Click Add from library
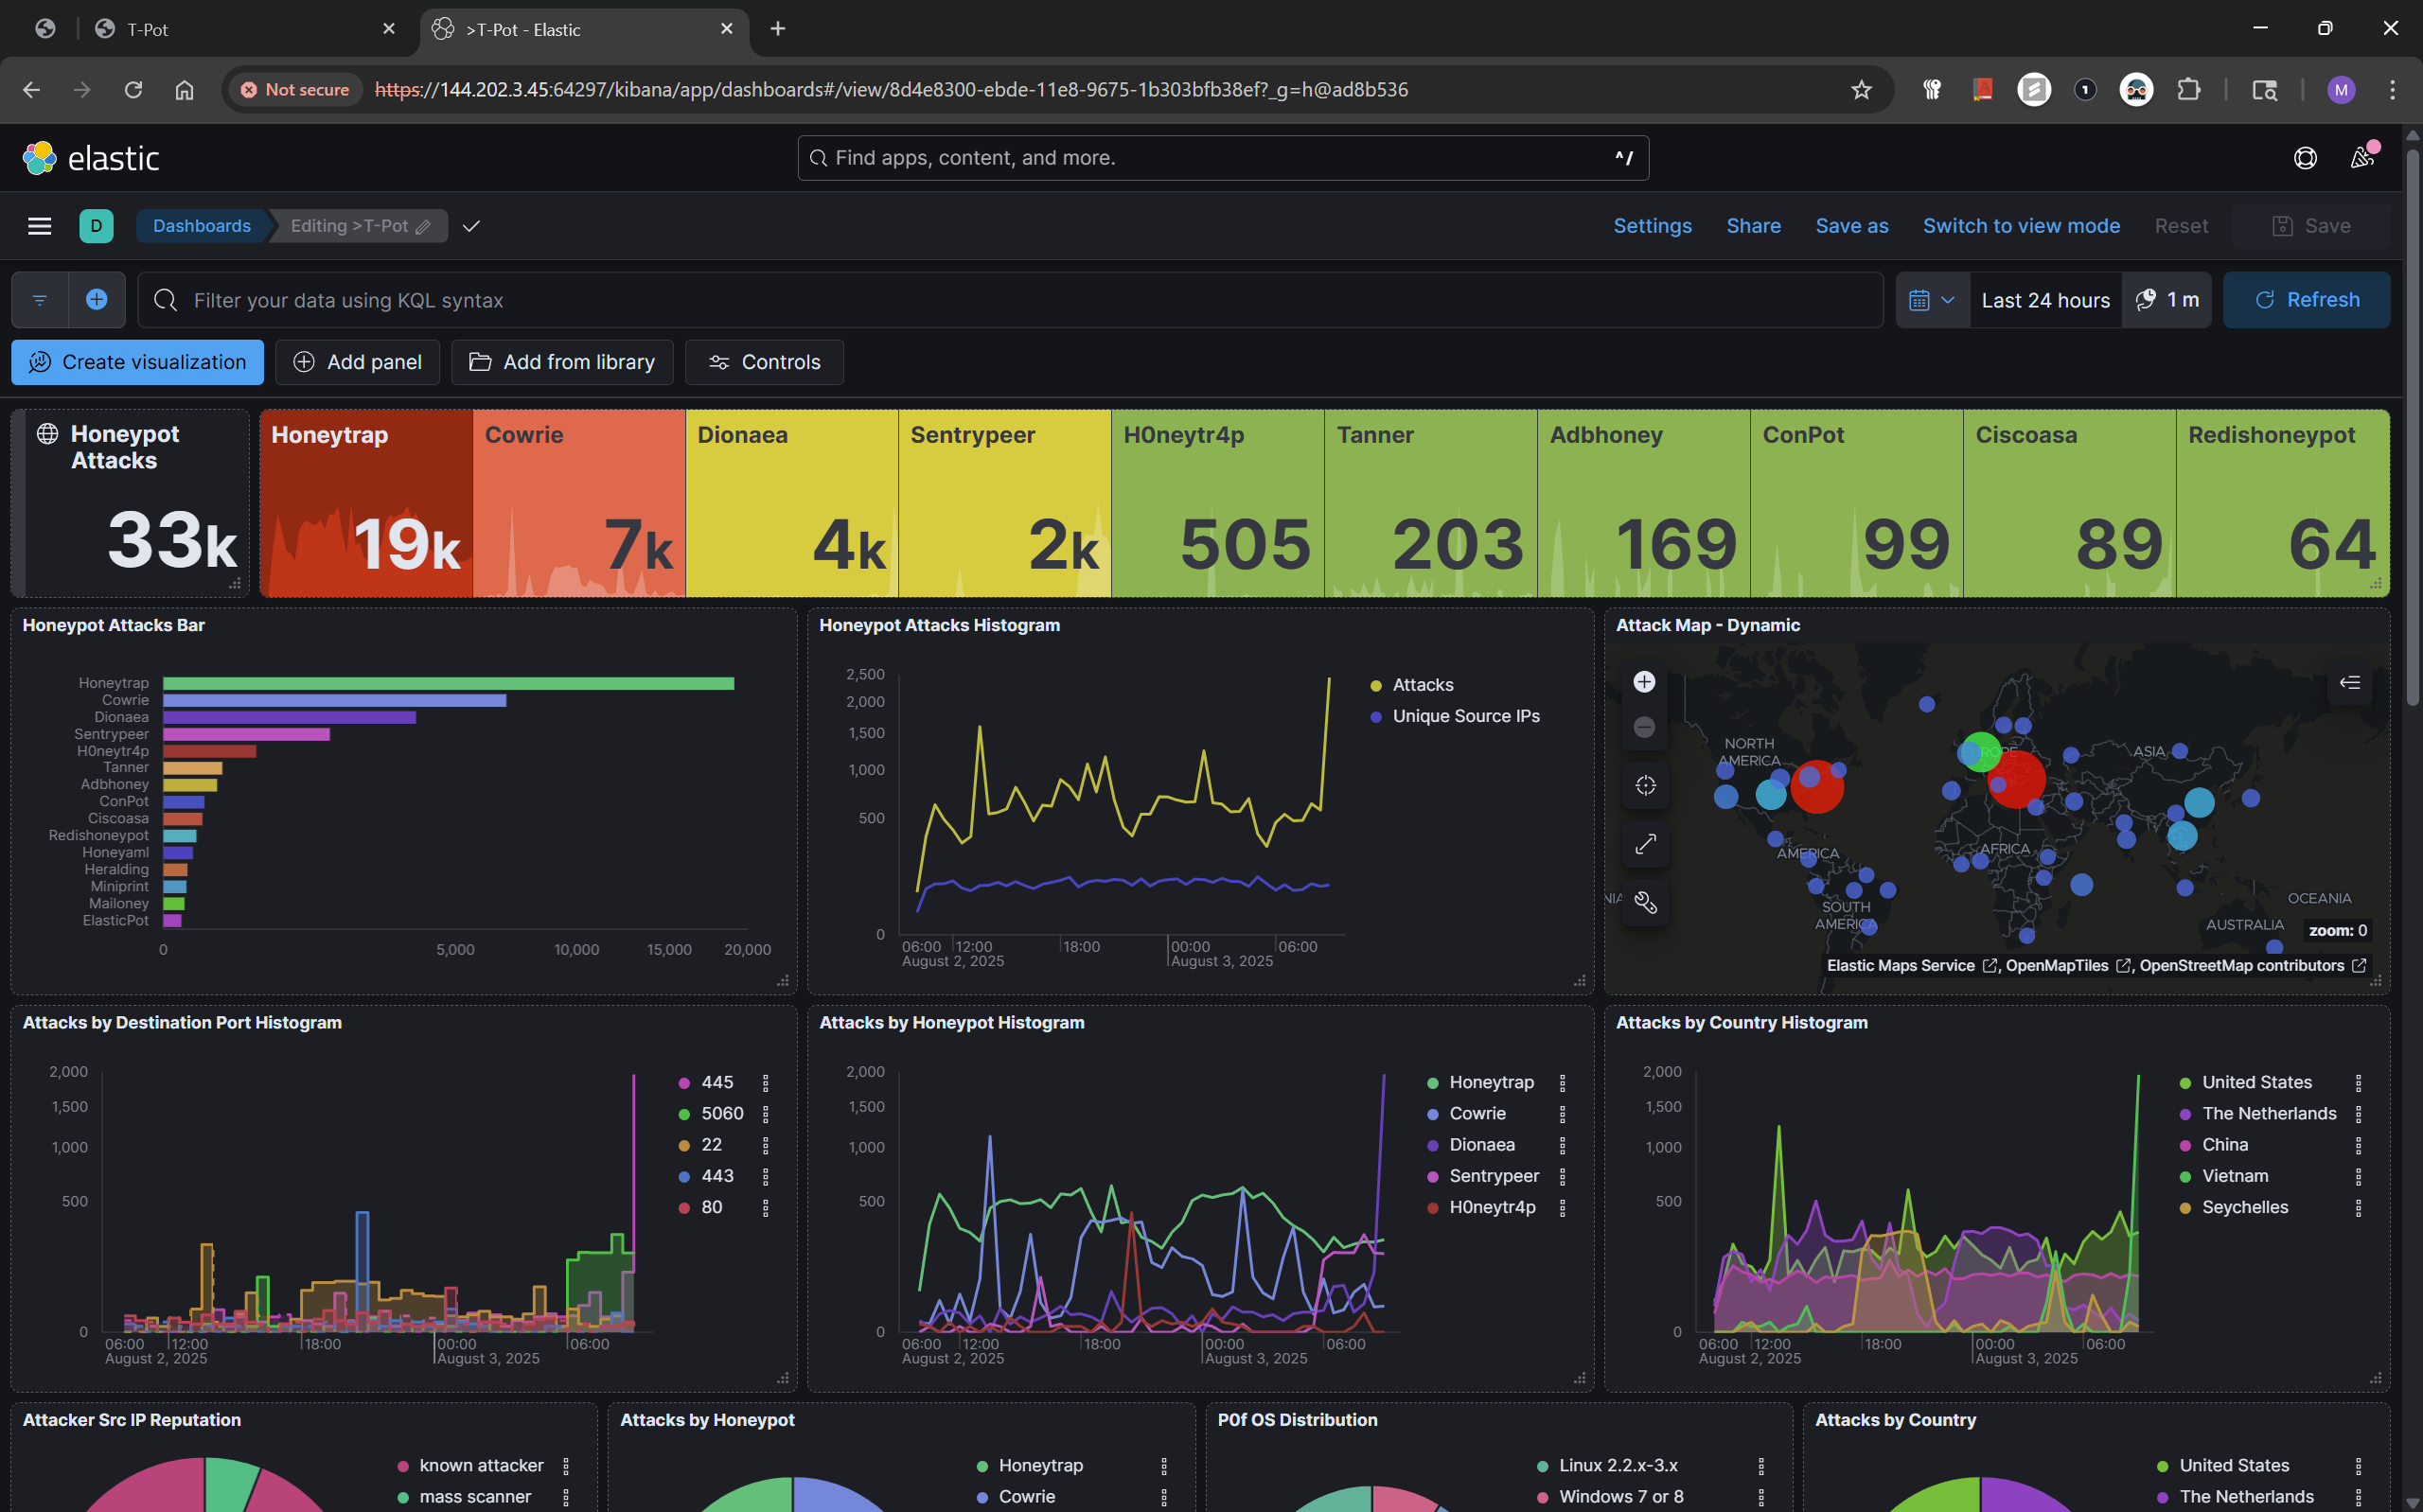The width and height of the screenshot is (2423, 1512). pos(562,362)
